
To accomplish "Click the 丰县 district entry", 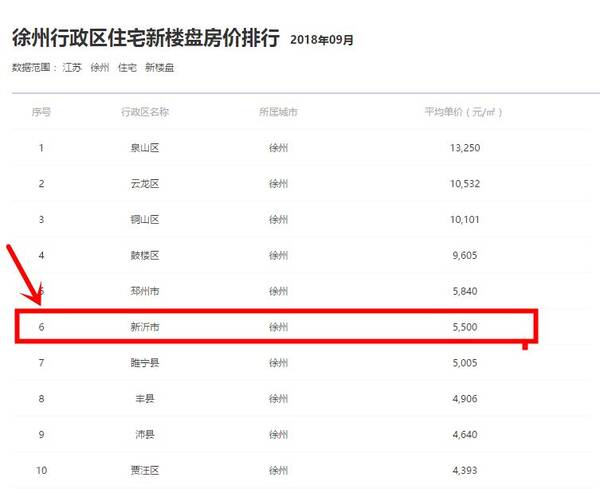I will click(x=145, y=399).
